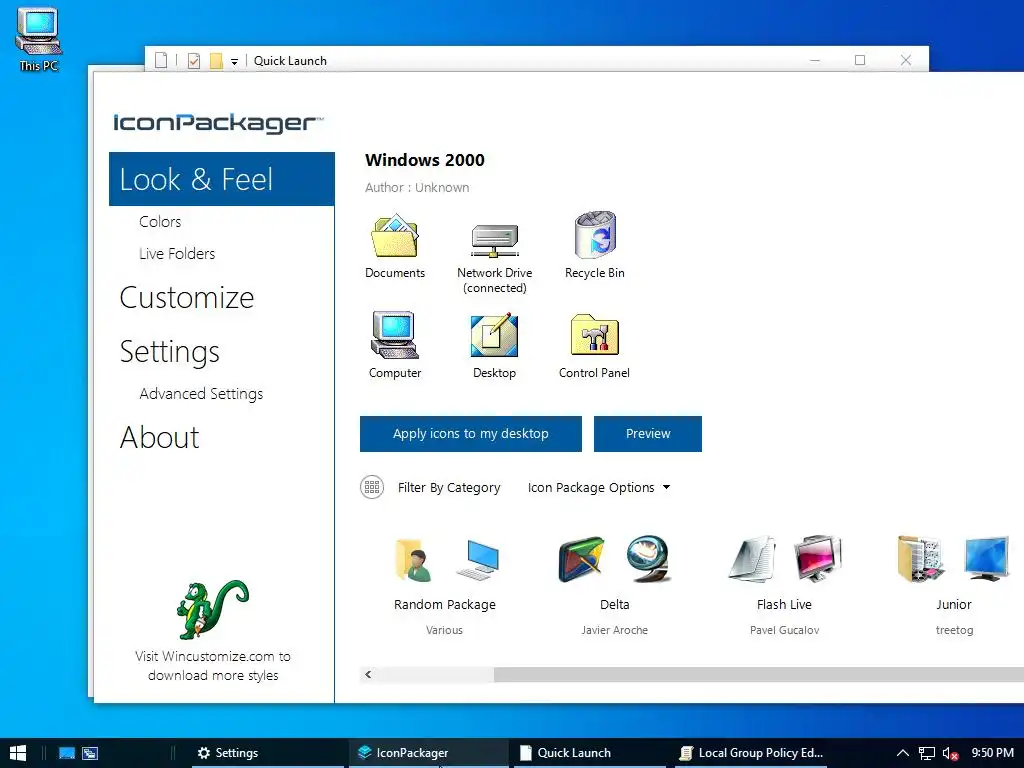
Task: Click the 9:50 PM taskbar clock
Action: [x=992, y=753]
